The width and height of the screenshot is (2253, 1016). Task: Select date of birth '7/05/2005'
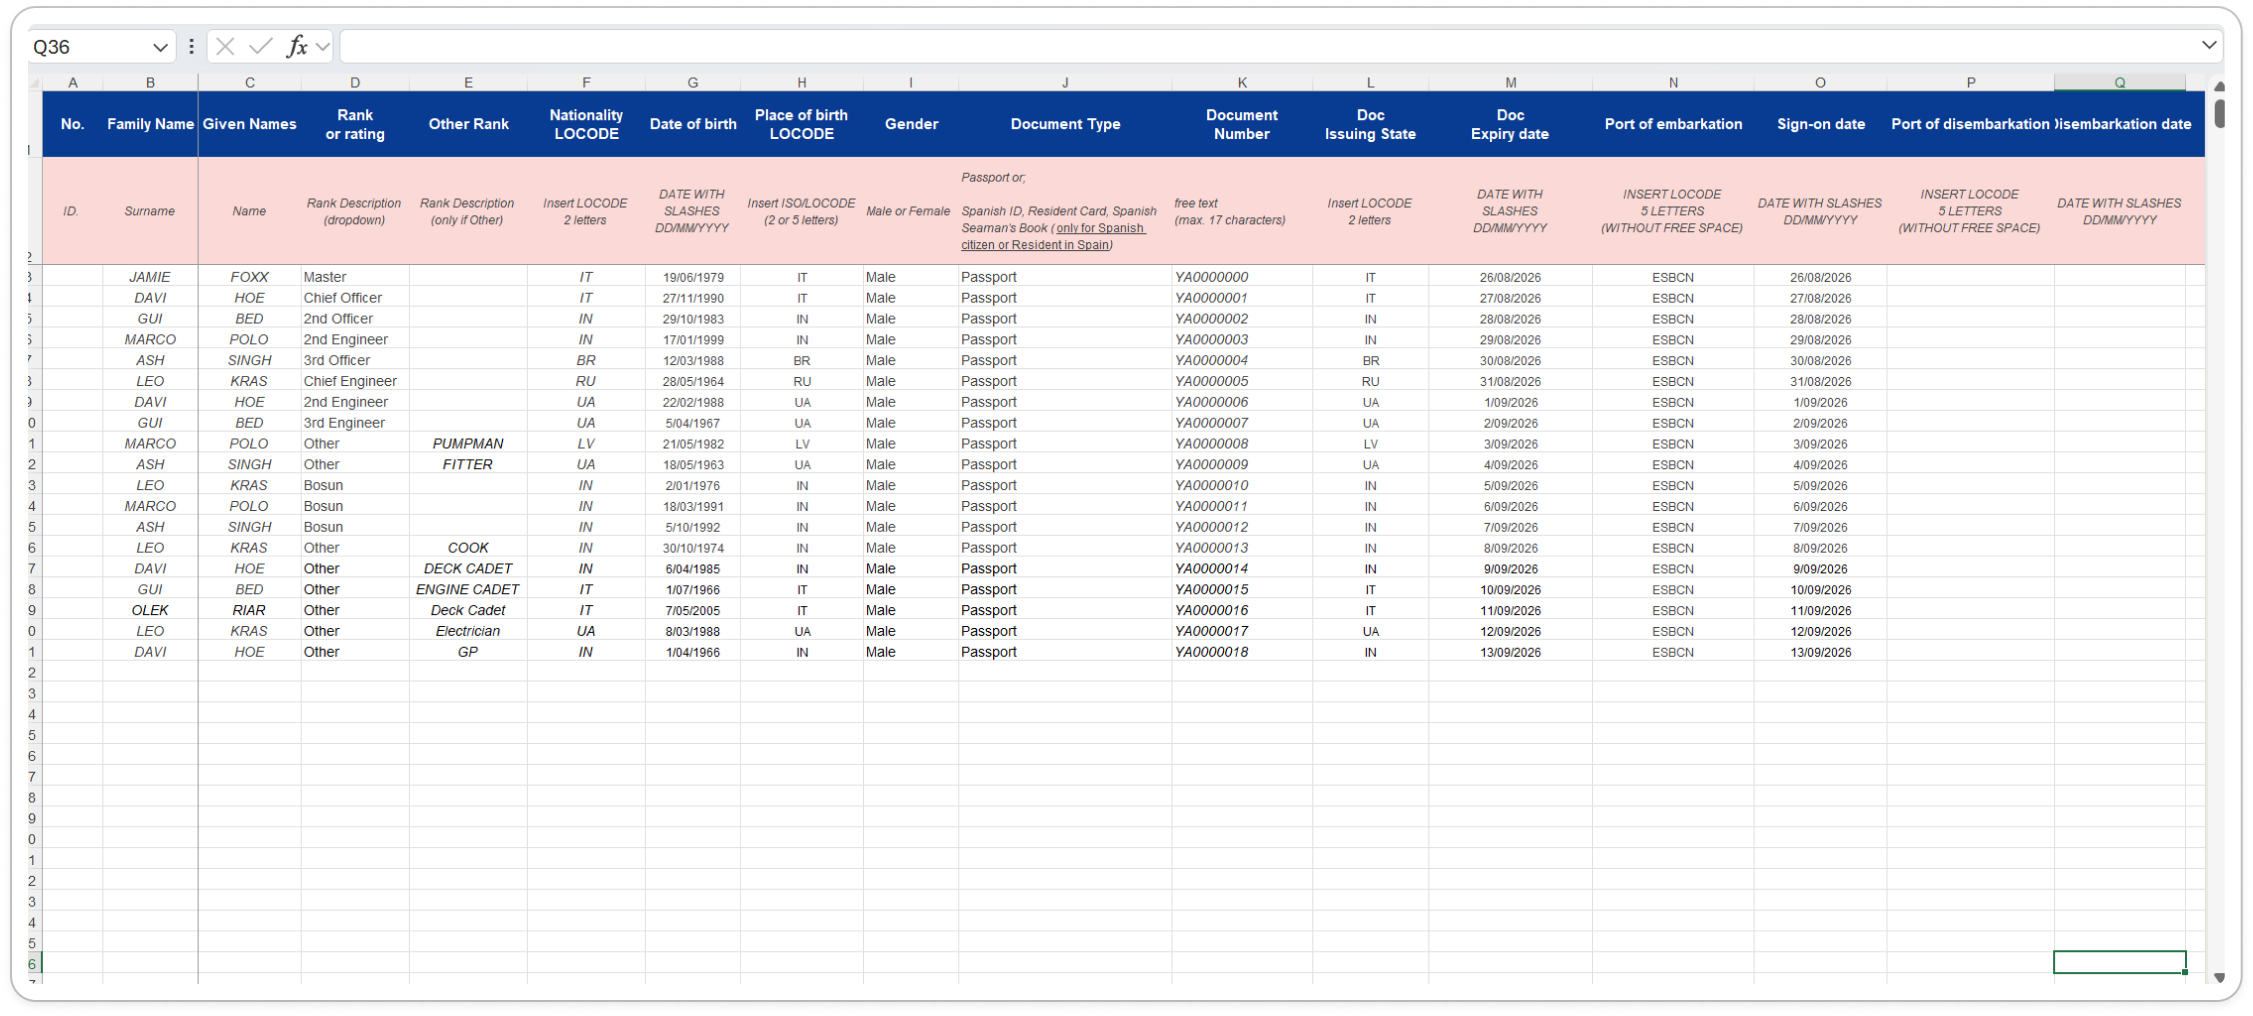pos(693,610)
